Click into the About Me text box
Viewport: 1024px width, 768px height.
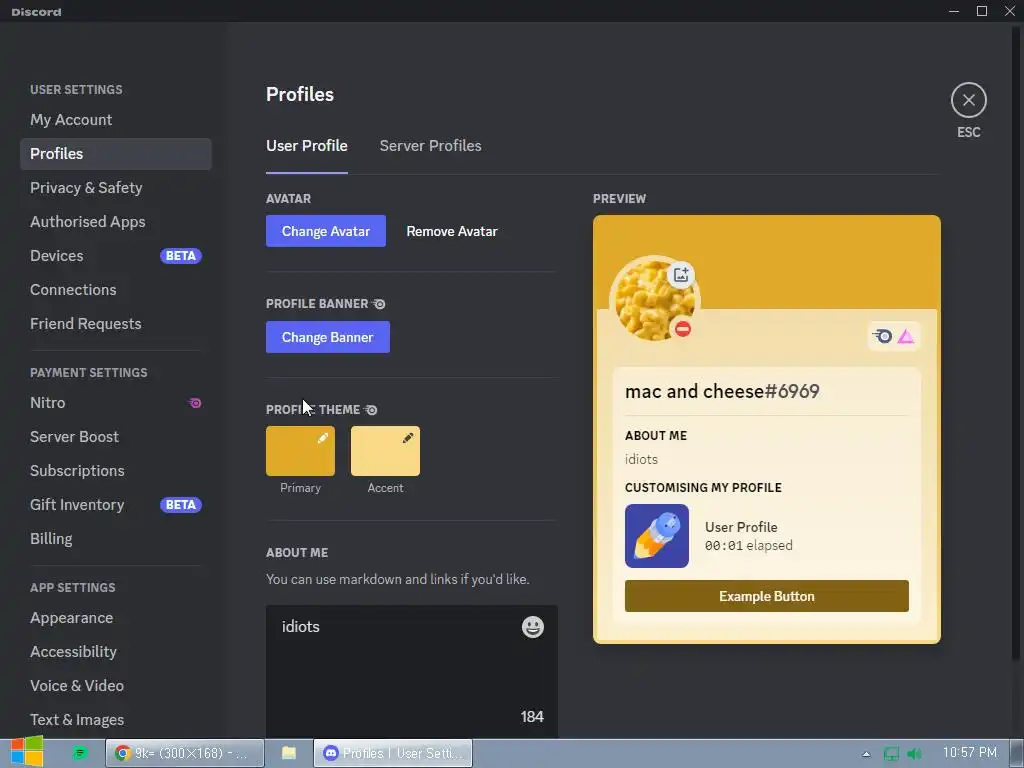click(411, 671)
